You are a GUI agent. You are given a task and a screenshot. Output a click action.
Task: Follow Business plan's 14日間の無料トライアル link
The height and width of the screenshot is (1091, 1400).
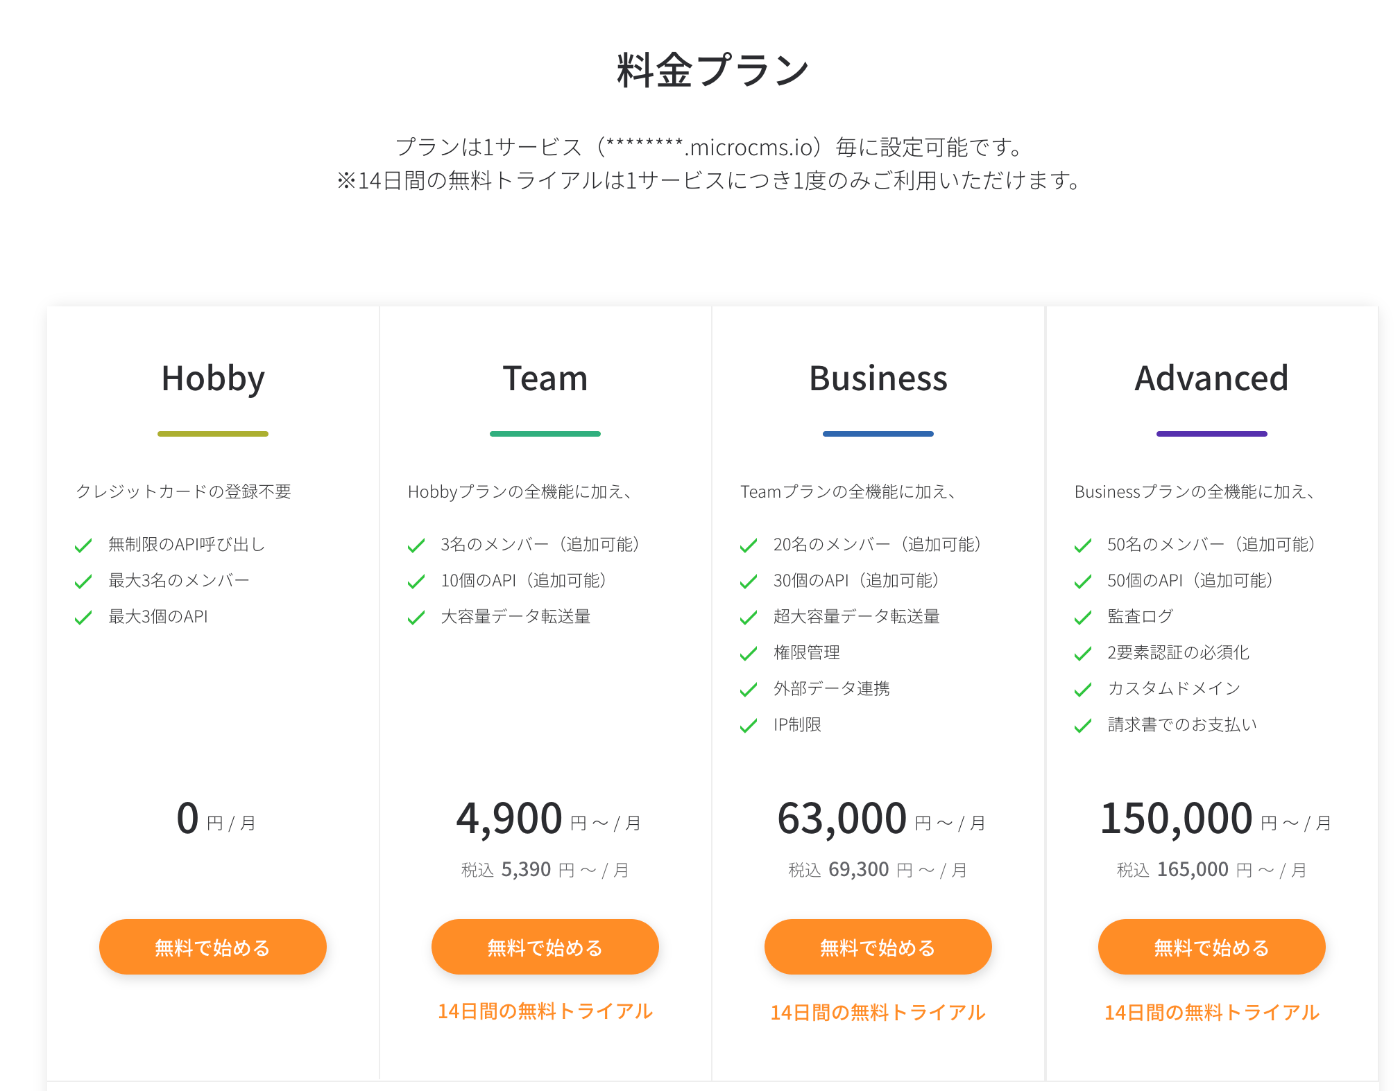[x=878, y=1012]
